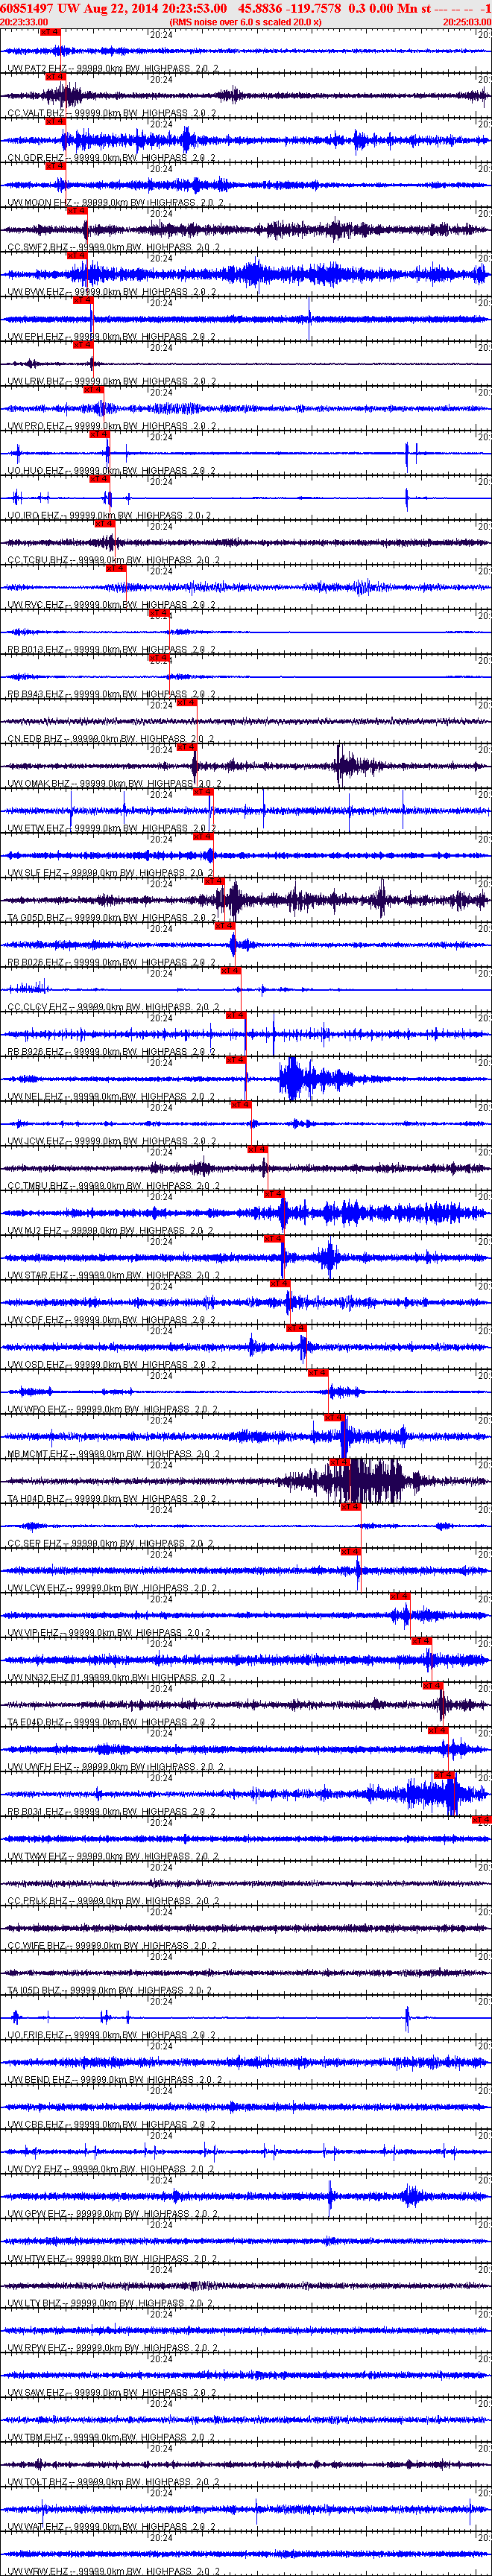Screen dimensions: 492x2576
Task: Select the CC.SWF2.BHZ station label
Action: point(113,248)
